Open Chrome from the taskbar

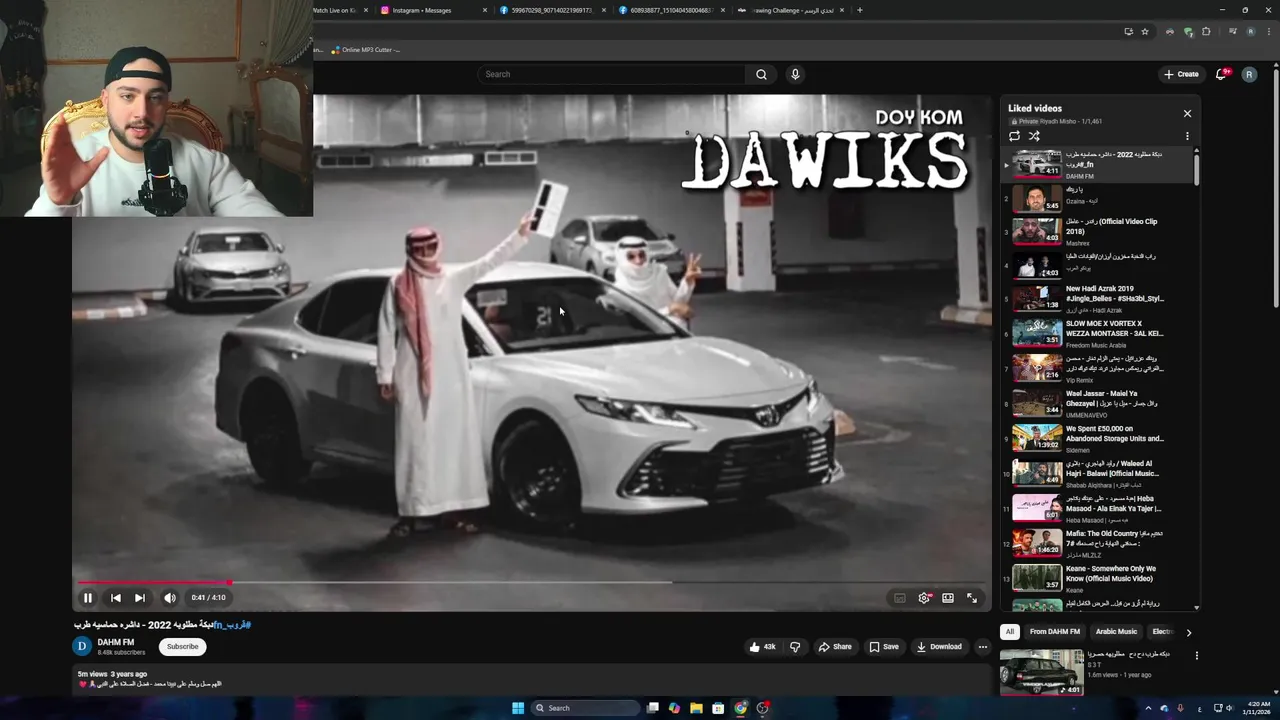[740, 708]
